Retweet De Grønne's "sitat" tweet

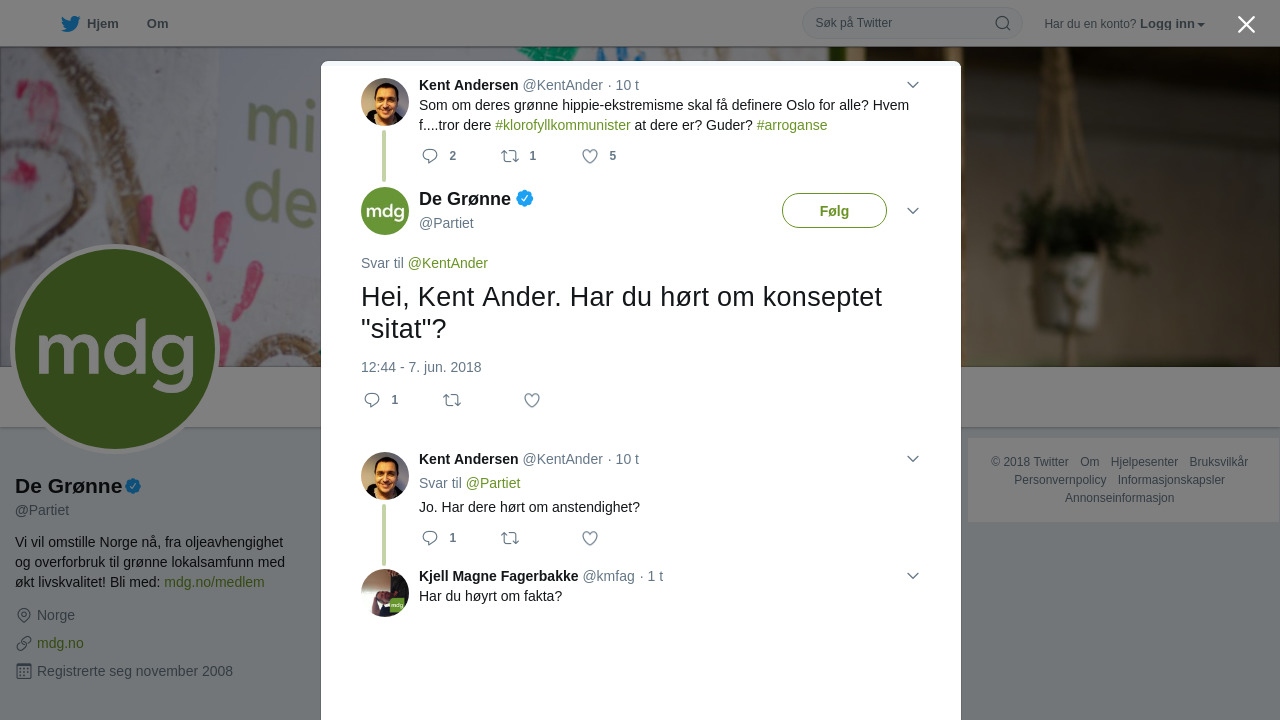[x=452, y=400]
